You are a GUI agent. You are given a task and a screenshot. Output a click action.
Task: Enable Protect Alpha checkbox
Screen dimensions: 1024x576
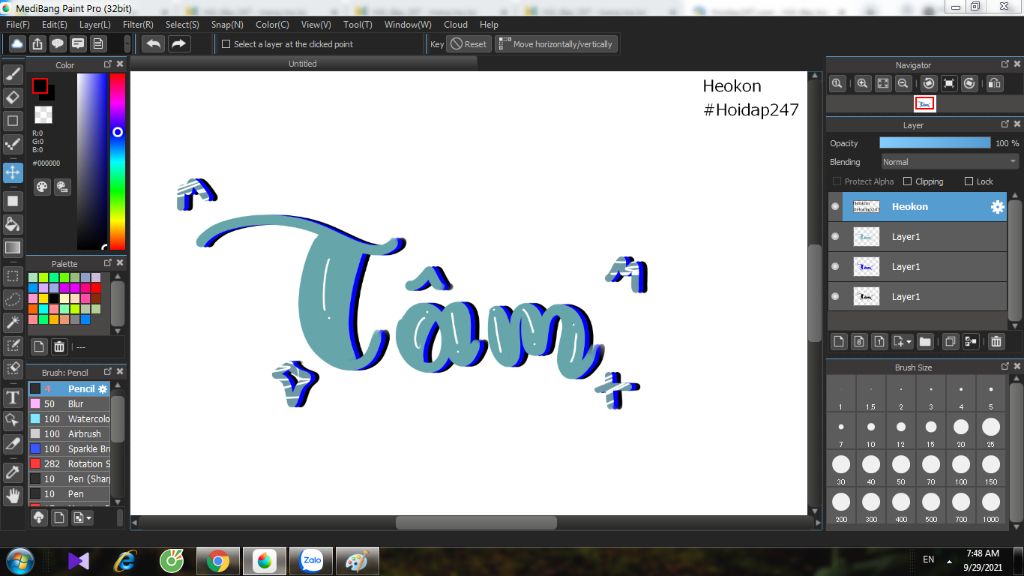tap(837, 182)
